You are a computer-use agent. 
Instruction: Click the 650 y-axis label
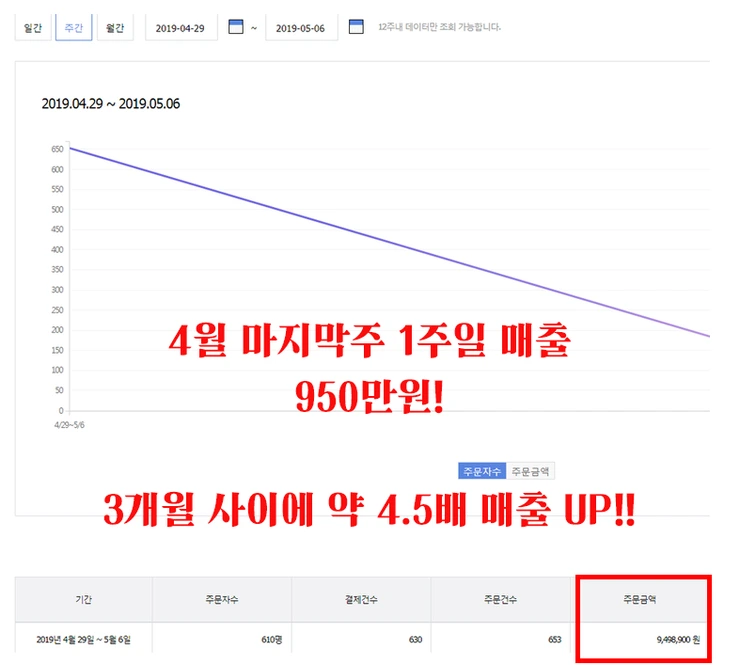57,149
